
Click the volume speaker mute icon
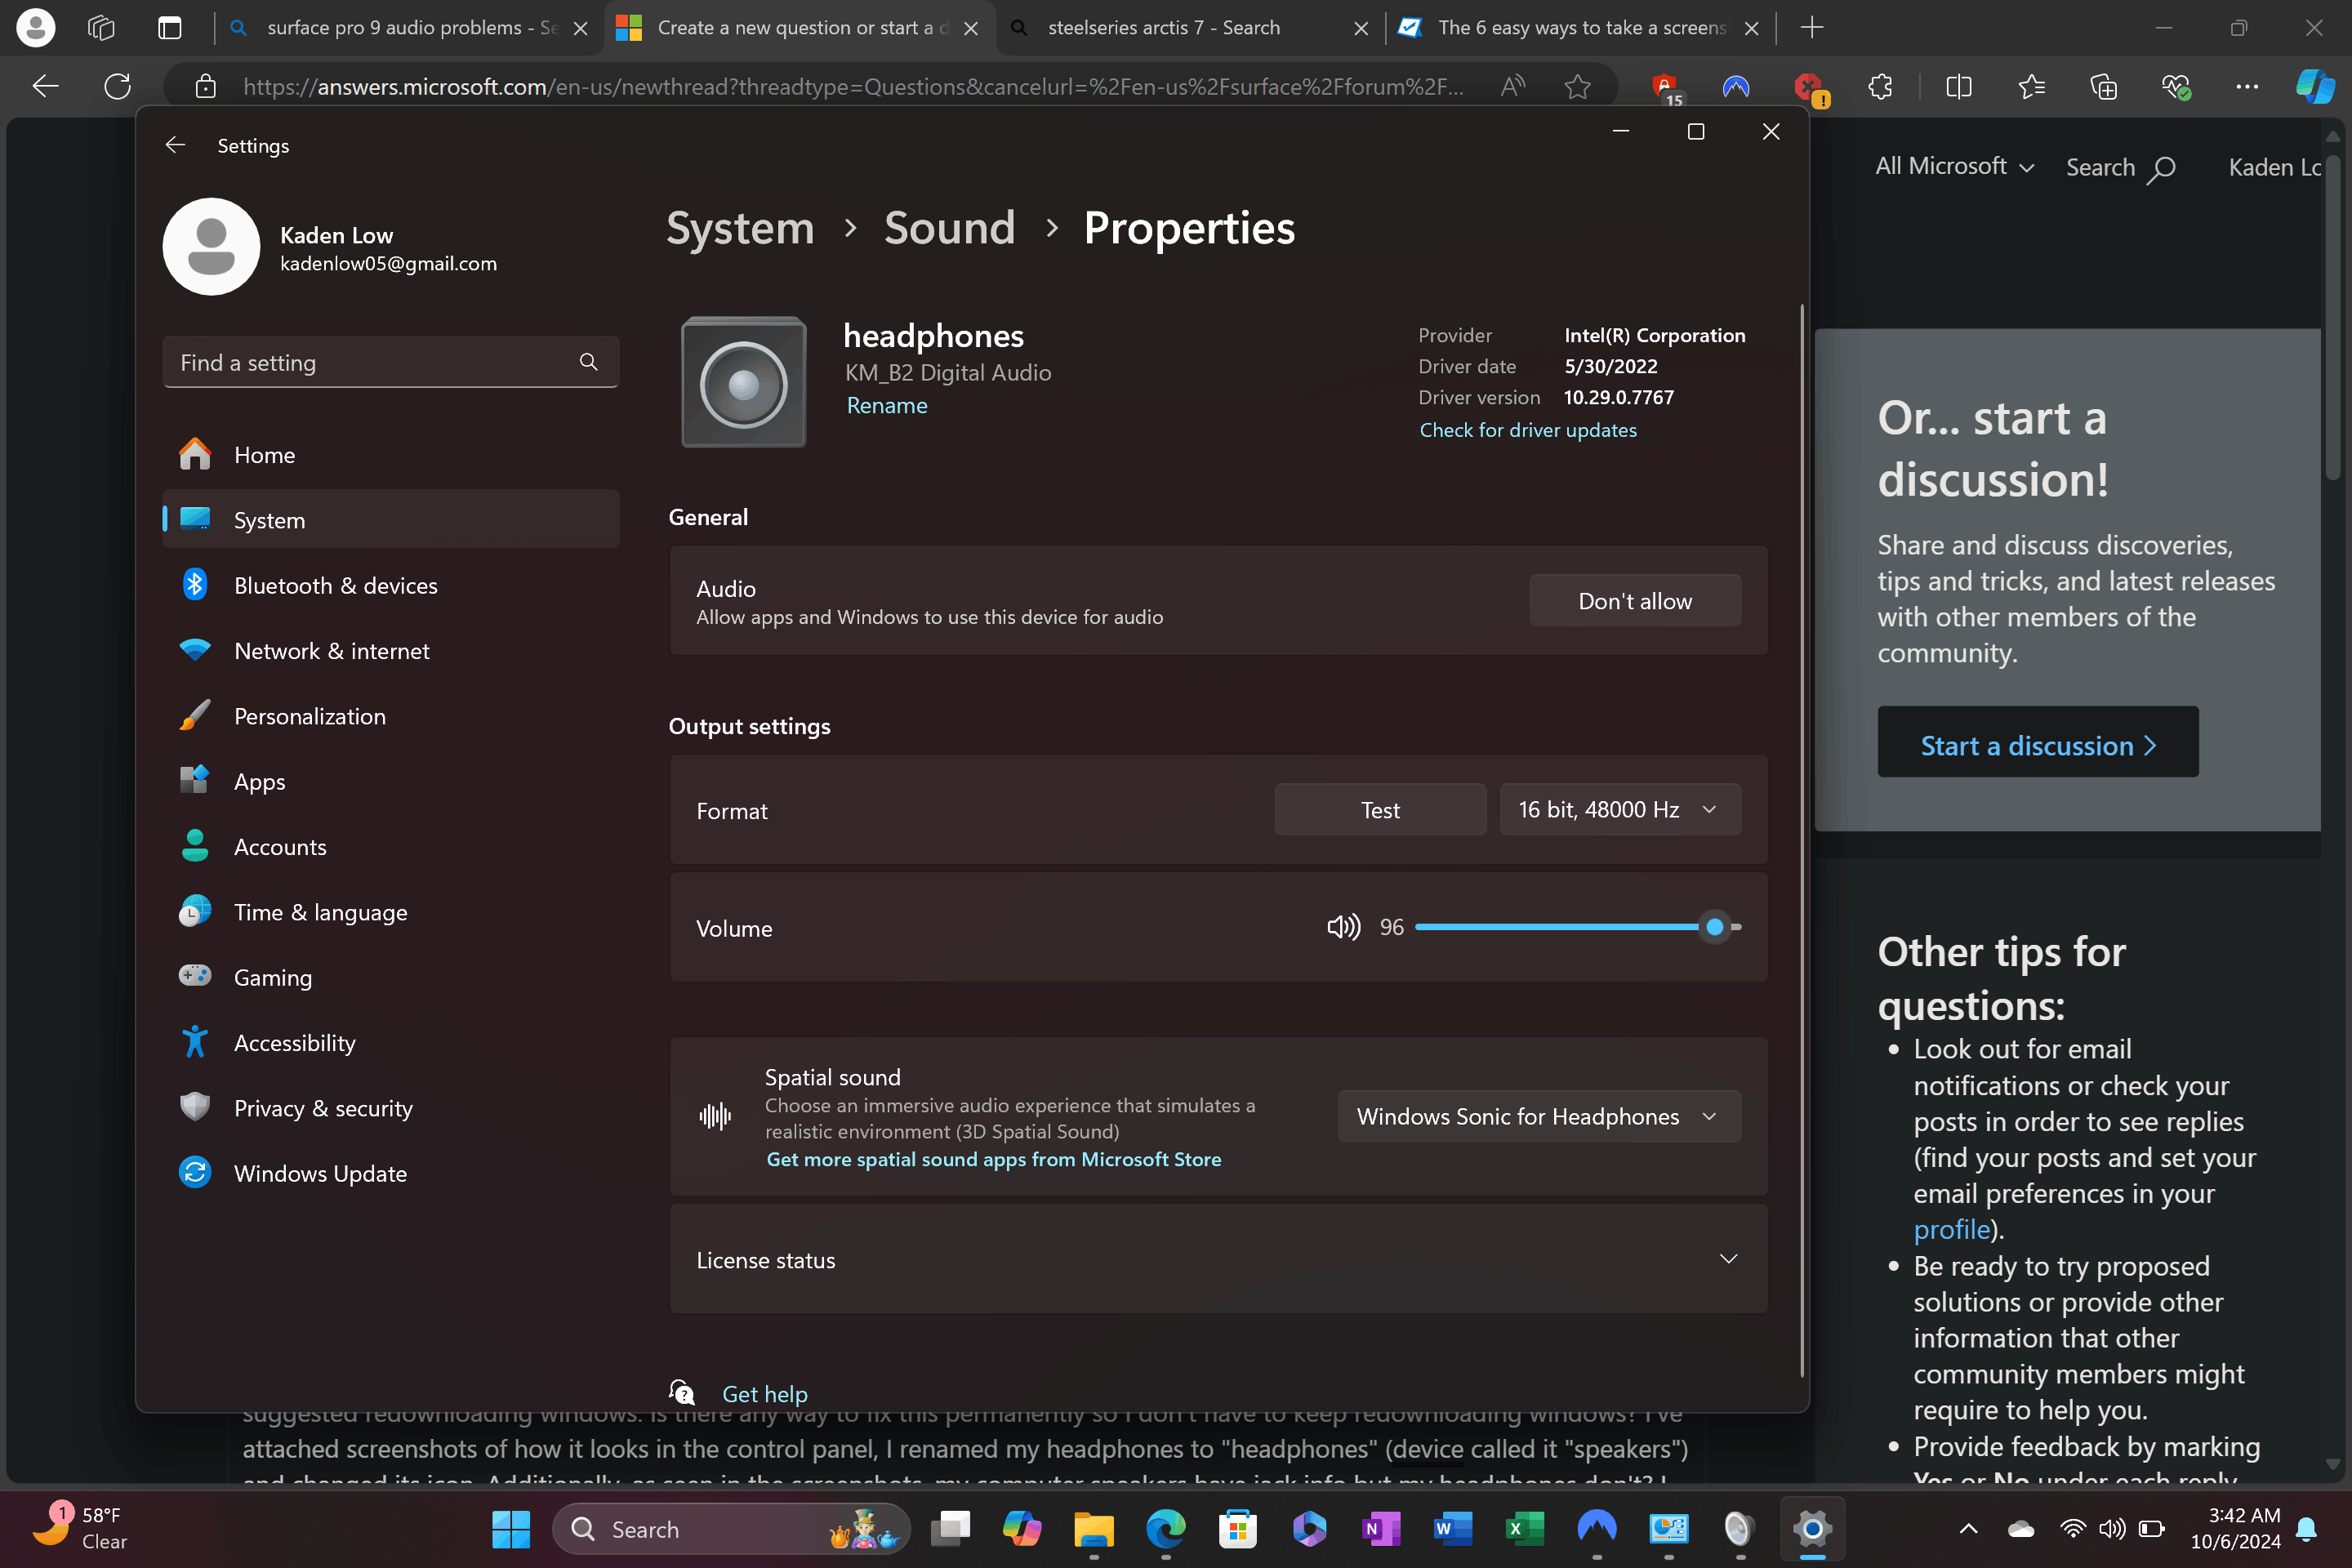point(1342,927)
